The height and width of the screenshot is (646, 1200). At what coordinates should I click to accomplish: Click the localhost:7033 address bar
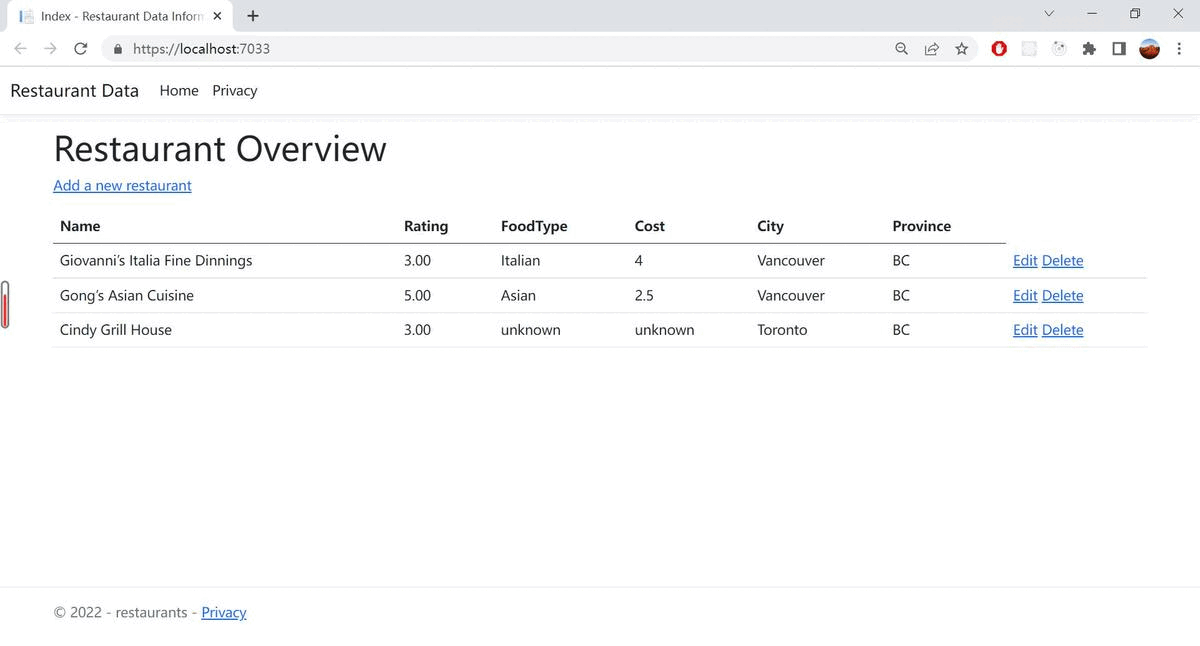coord(500,48)
